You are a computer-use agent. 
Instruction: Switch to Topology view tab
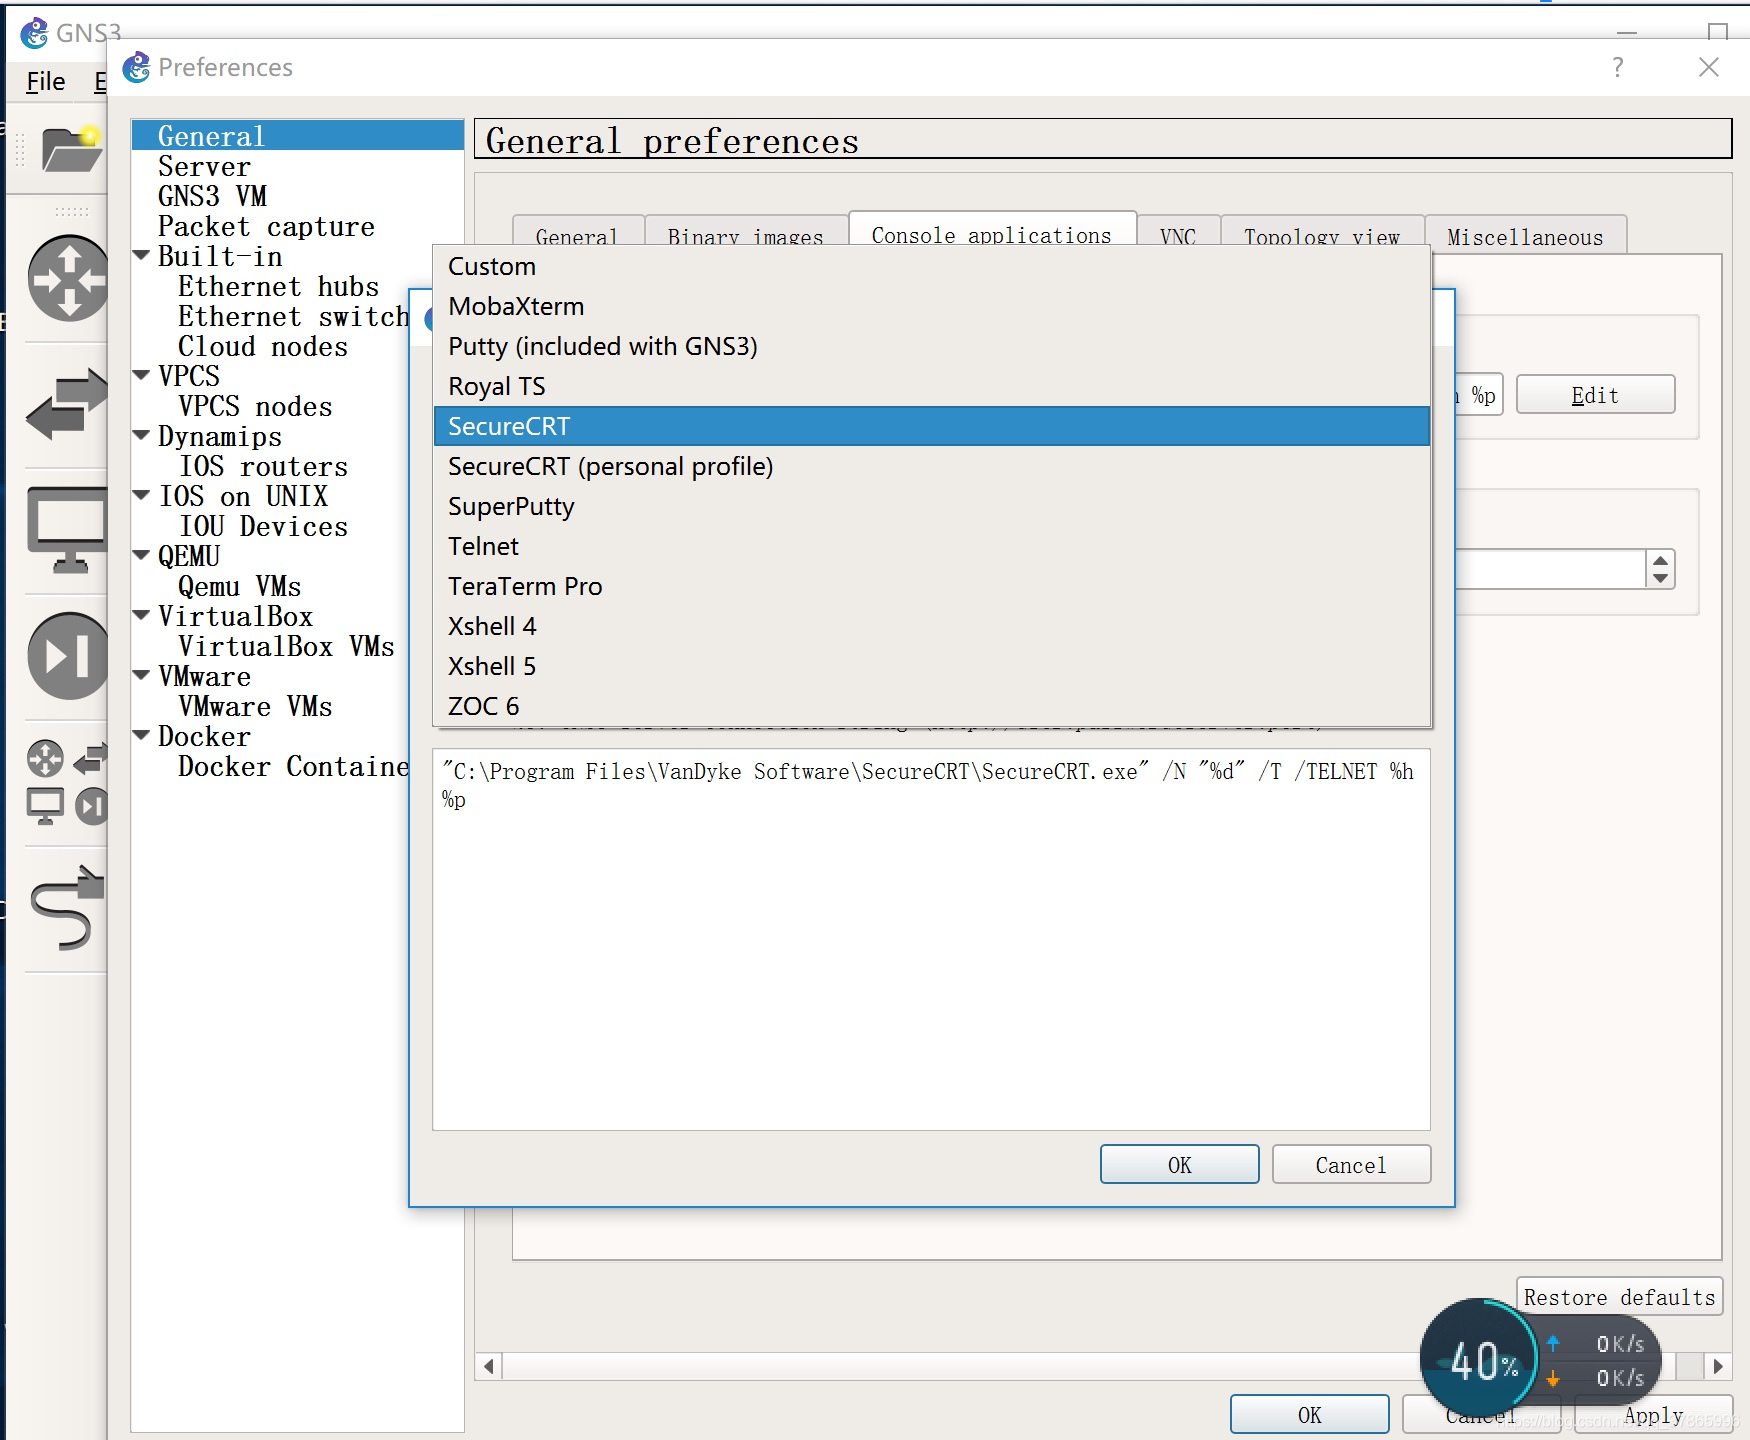pos(1322,232)
